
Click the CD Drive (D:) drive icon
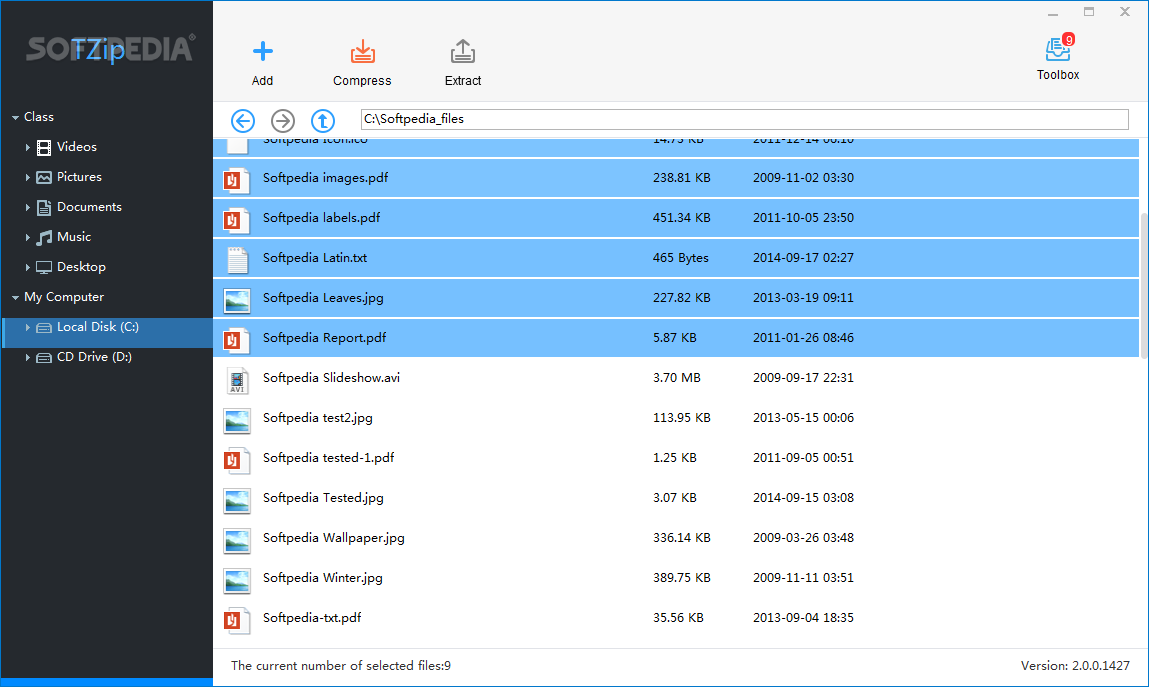44,357
